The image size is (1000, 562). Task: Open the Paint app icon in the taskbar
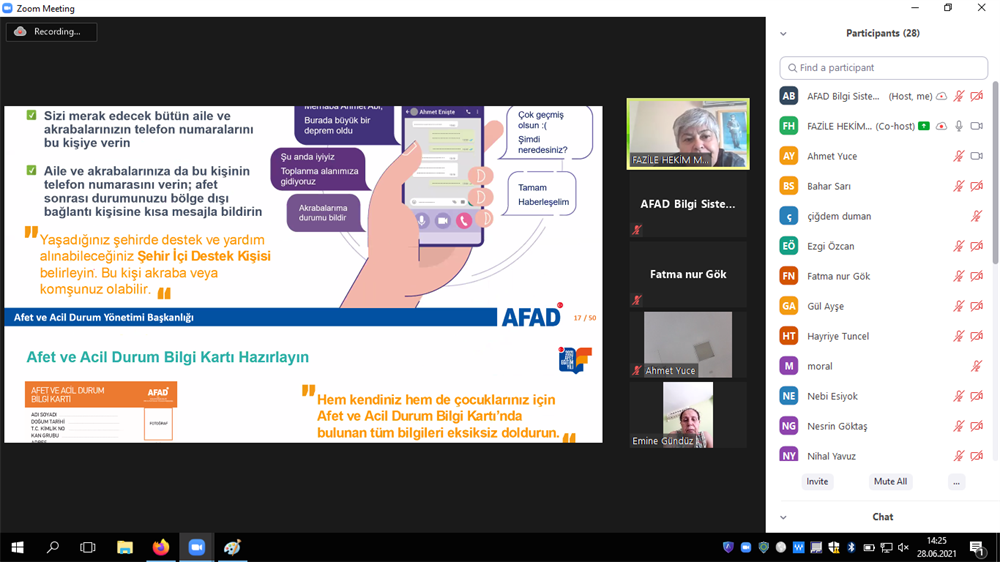[232, 547]
